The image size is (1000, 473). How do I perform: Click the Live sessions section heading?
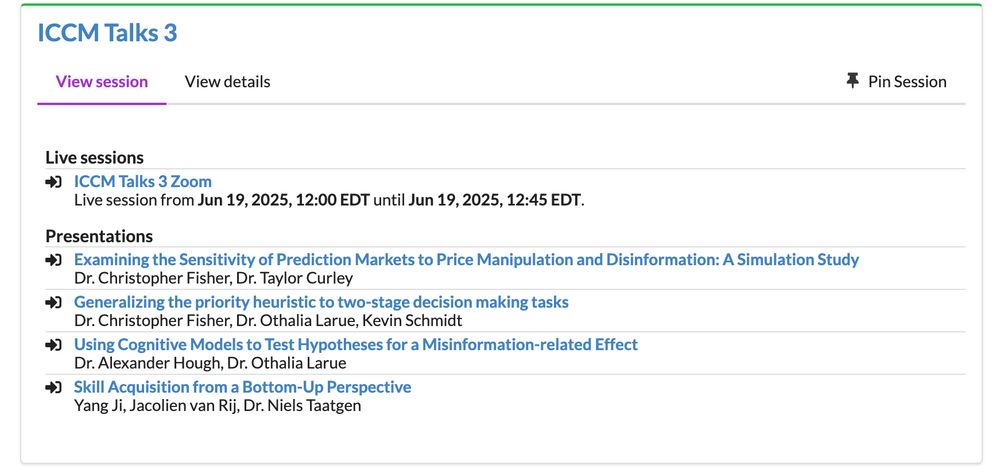(x=94, y=157)
